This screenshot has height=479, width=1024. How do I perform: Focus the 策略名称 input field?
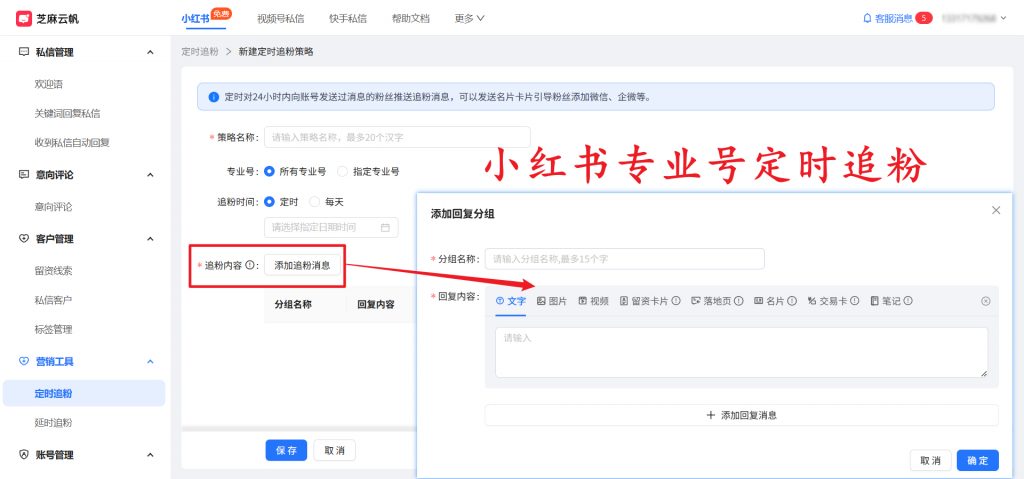pyautogui.click(x=397, y=137)
